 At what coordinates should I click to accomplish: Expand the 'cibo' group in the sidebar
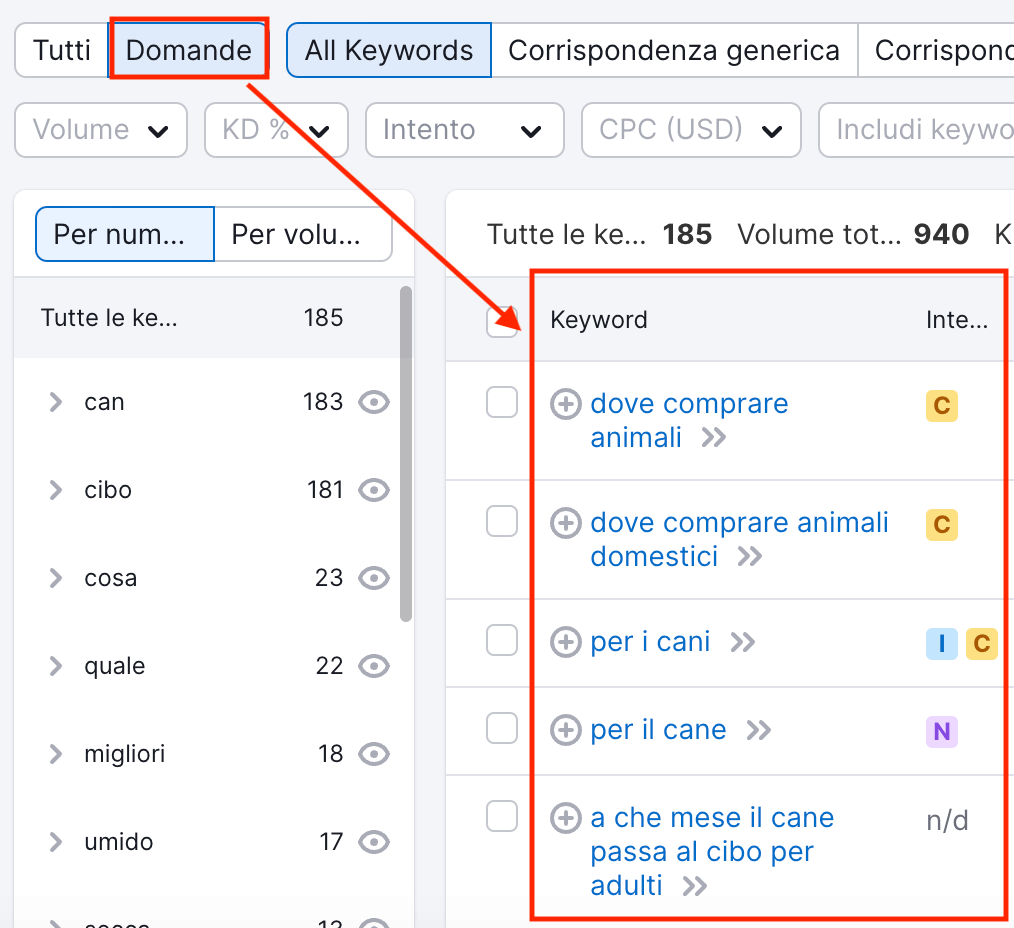[56, 490]
